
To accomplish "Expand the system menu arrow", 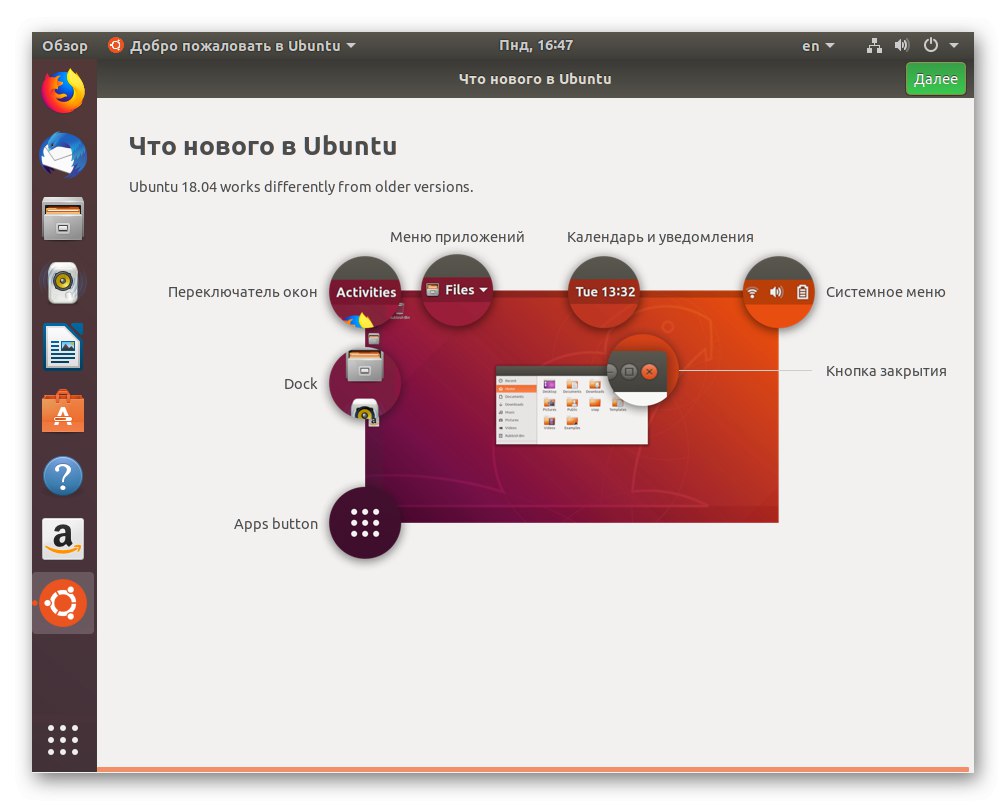I will pyautogui.click(x=953, y=46).
